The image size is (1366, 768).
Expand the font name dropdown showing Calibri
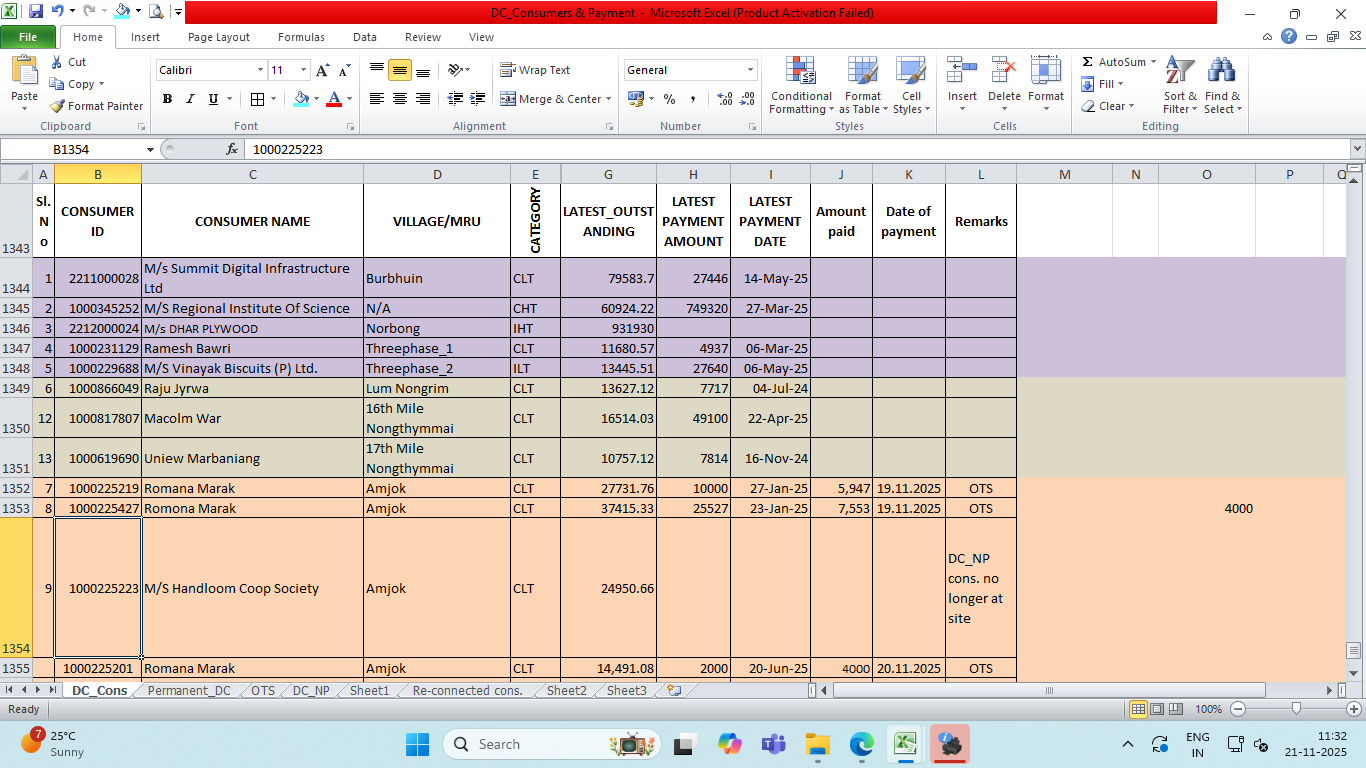(x=260, y=70)
